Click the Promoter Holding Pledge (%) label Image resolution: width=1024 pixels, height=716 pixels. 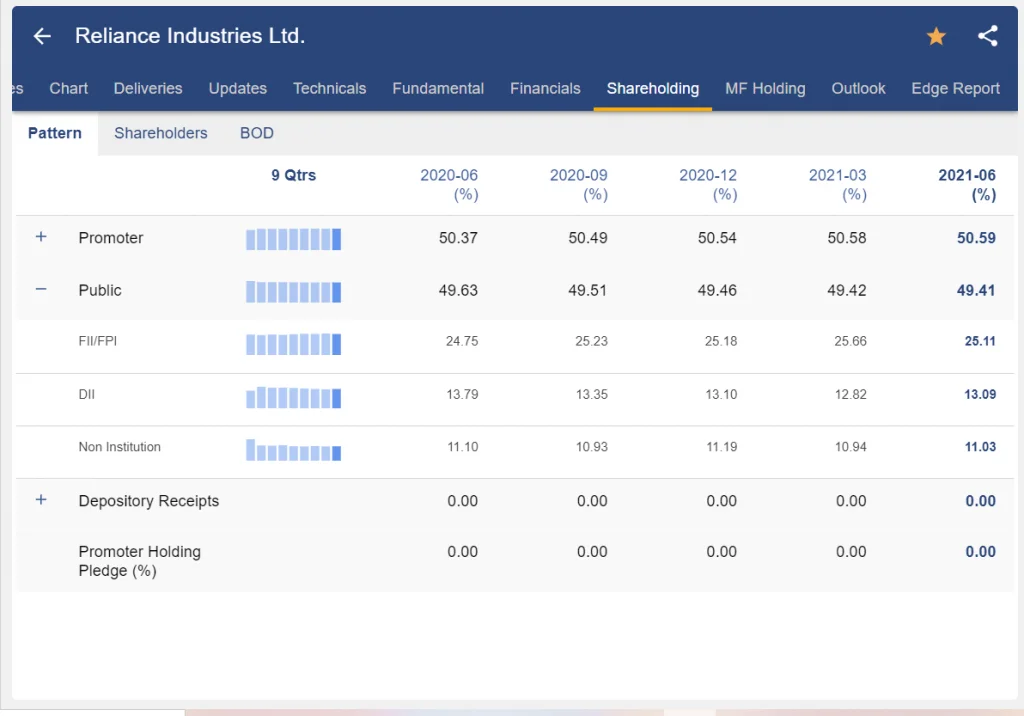pos(140,561)
